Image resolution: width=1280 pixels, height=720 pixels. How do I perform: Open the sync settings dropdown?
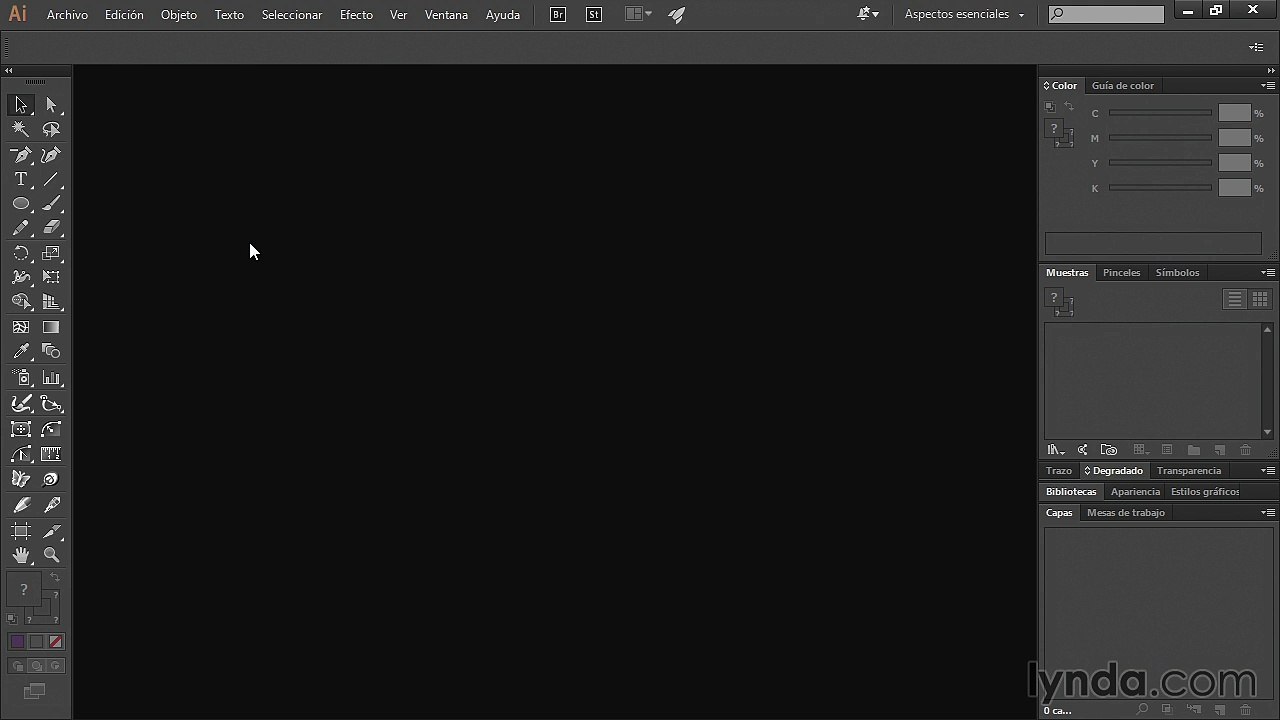point(868,14)
